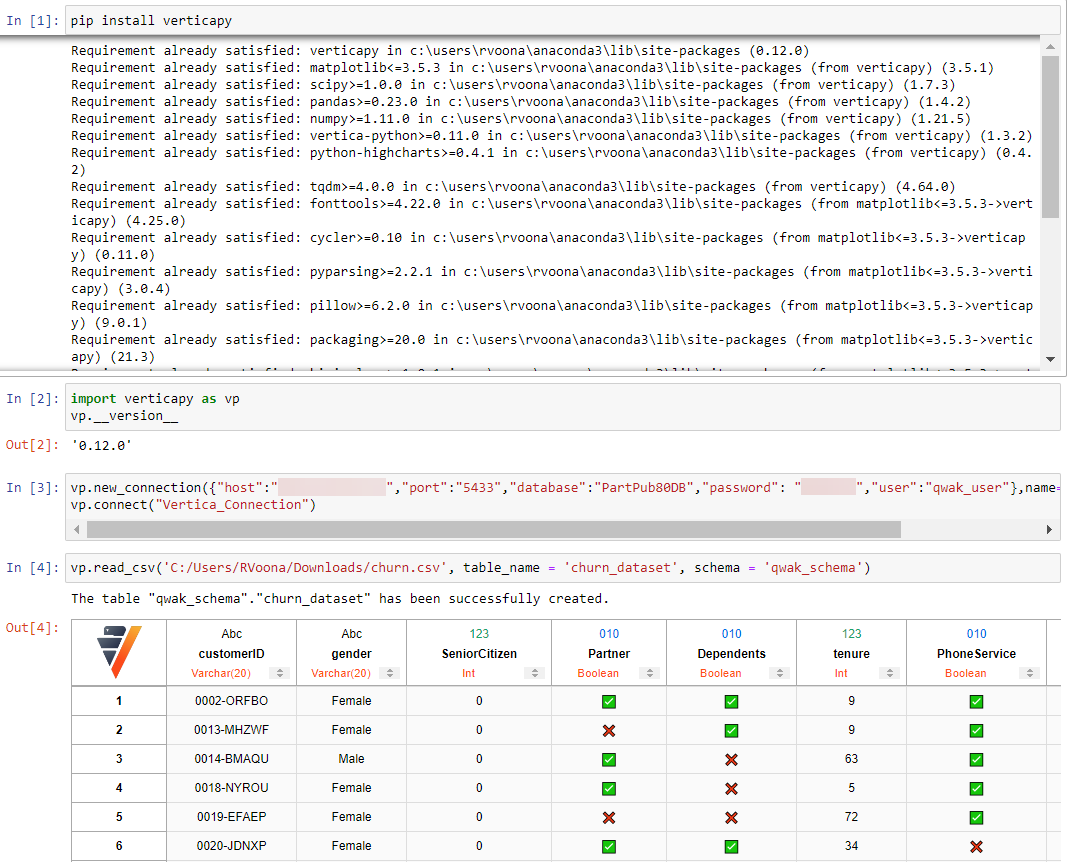This screenshot has width=1068, height=862.
Task: Click Dependents check mark in row 2
Action: click(732, 731)
